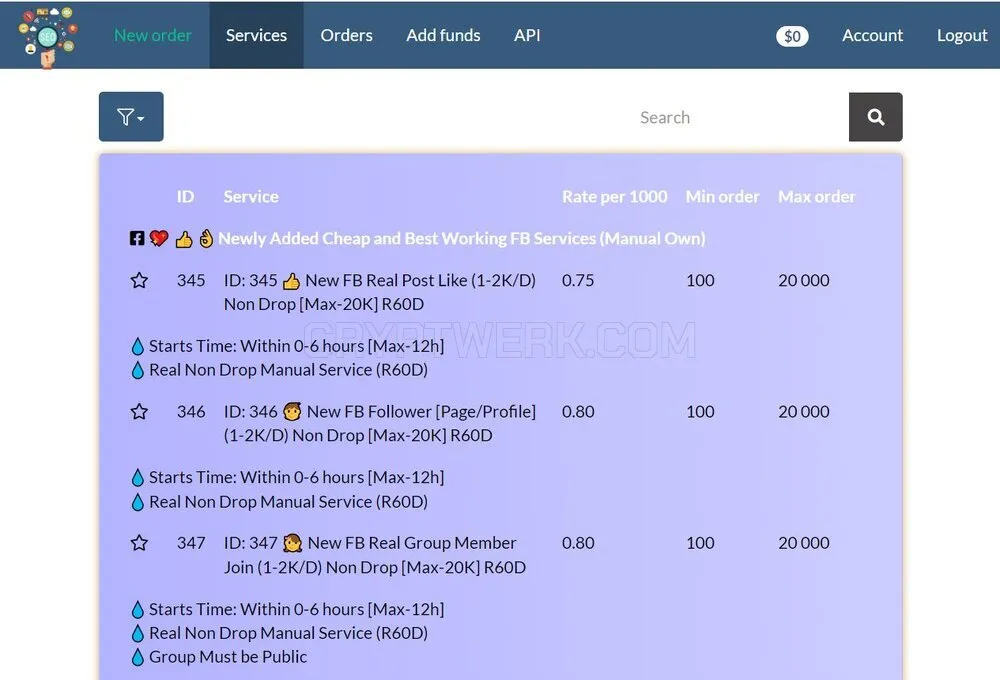Click ID cell 347

[x=191, y=543]
